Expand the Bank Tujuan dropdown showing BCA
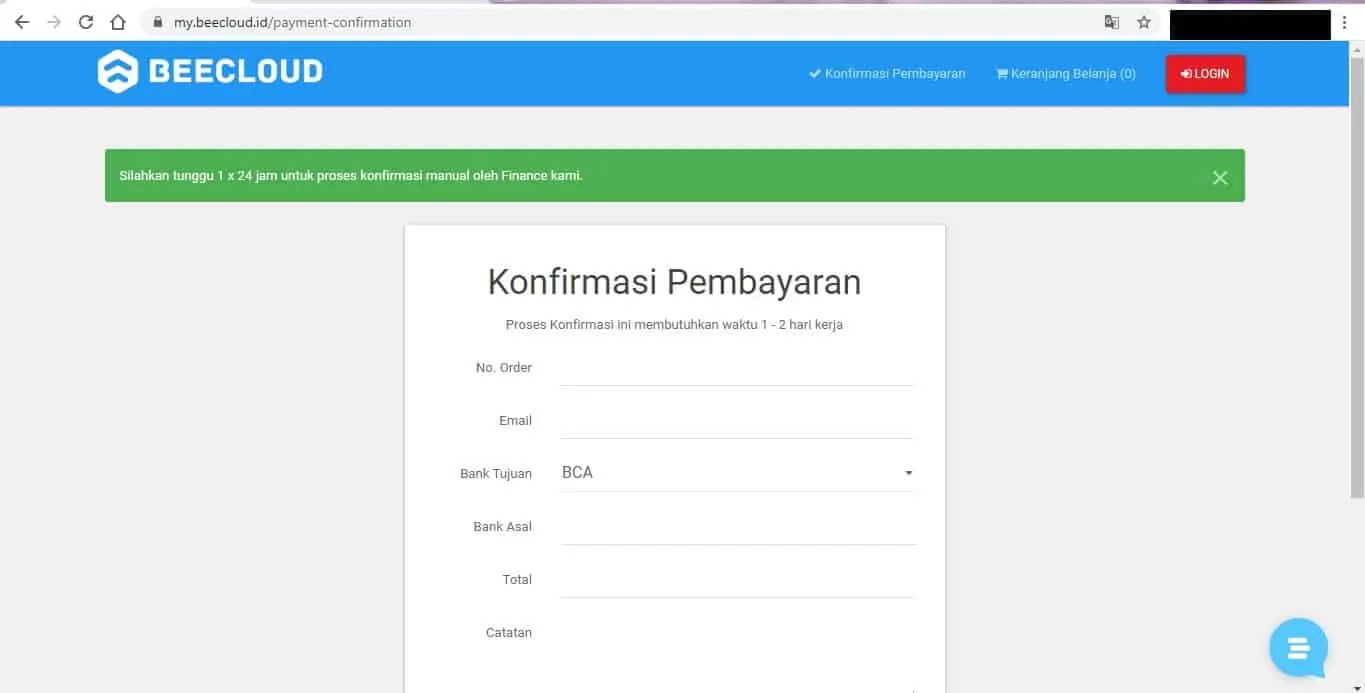 click(738, 473)
